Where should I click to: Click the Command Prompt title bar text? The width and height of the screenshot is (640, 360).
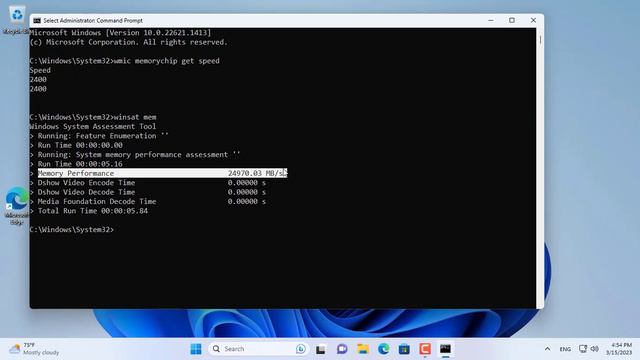tap(93, 20)
